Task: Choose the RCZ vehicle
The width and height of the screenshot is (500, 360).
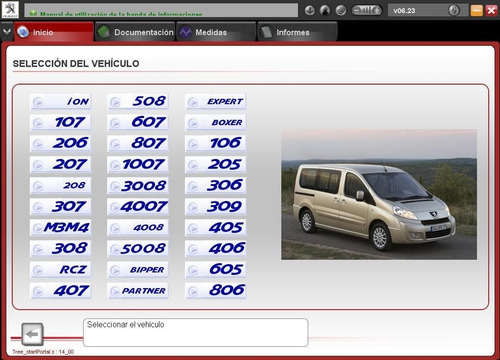Action: click(60, 270)
